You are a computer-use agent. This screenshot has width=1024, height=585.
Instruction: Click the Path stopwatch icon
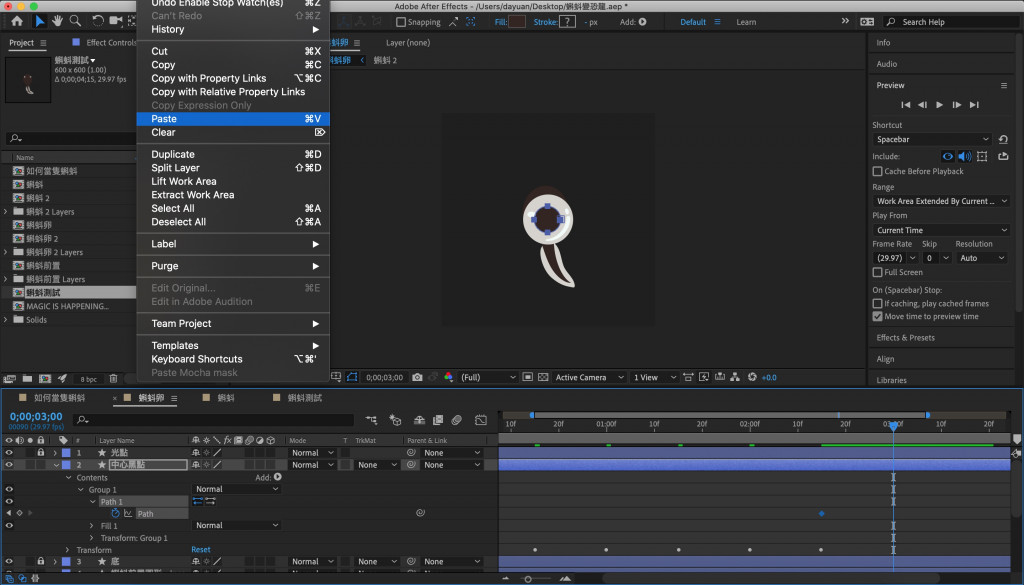(115, 513)
